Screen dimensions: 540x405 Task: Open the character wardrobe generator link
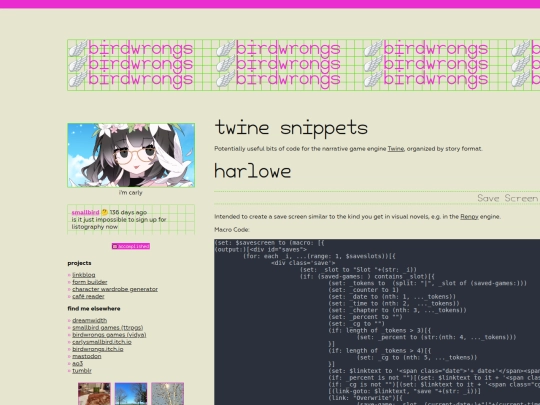pos(115,289)
